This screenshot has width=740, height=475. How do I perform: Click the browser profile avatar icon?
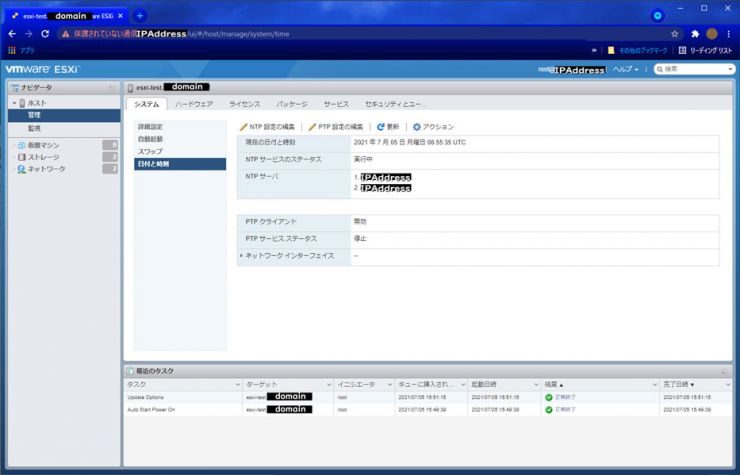point(712,34)
